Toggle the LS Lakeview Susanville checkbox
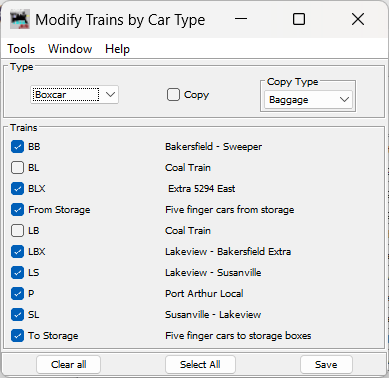Screen dimensions: 389x378 17,273
